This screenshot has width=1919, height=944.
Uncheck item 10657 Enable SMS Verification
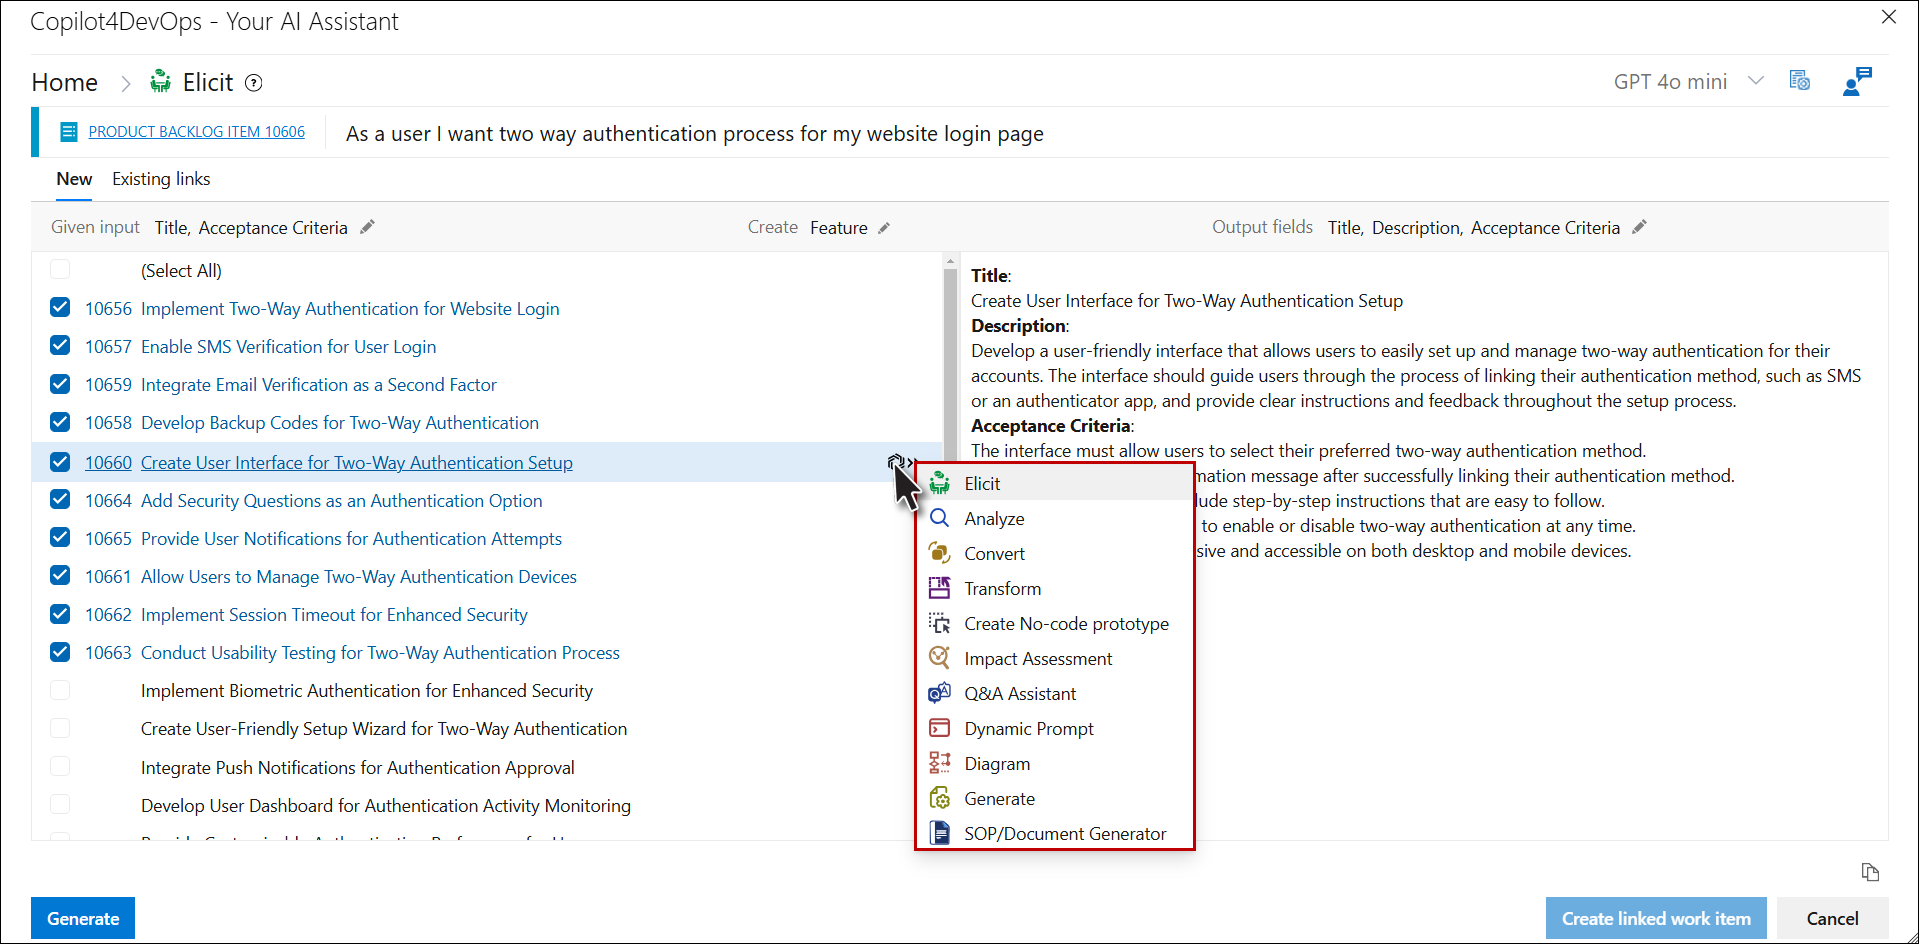tap(60, 345)
